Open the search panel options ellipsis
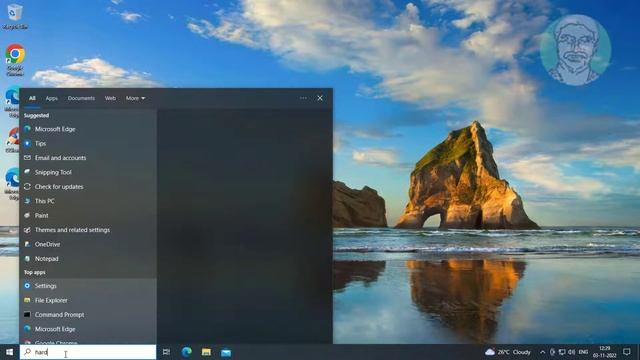This screenshot has height=360, width=640. (x=303, y=98)
